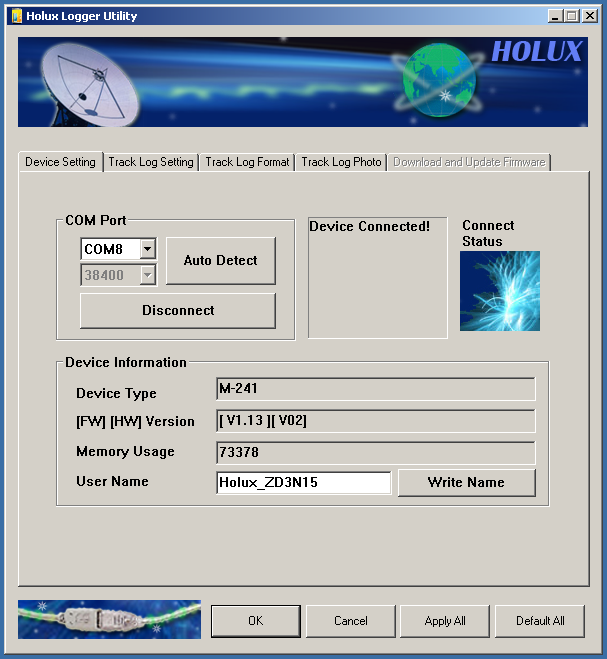Click the Device Information group label
Viewport: 607px width, 659px height.
(x=126, y=362)
